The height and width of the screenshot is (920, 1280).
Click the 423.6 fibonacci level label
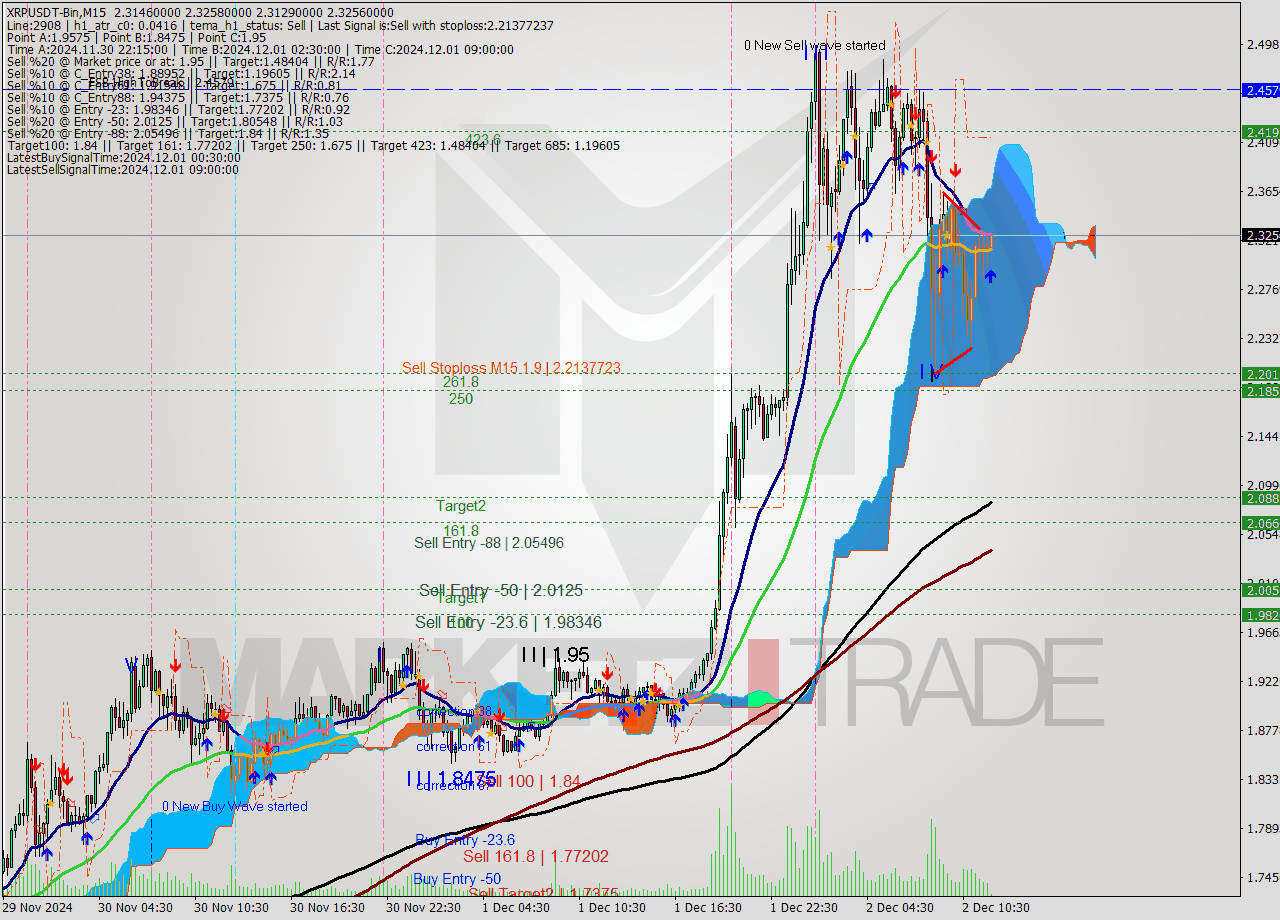(x=483, y=139)
